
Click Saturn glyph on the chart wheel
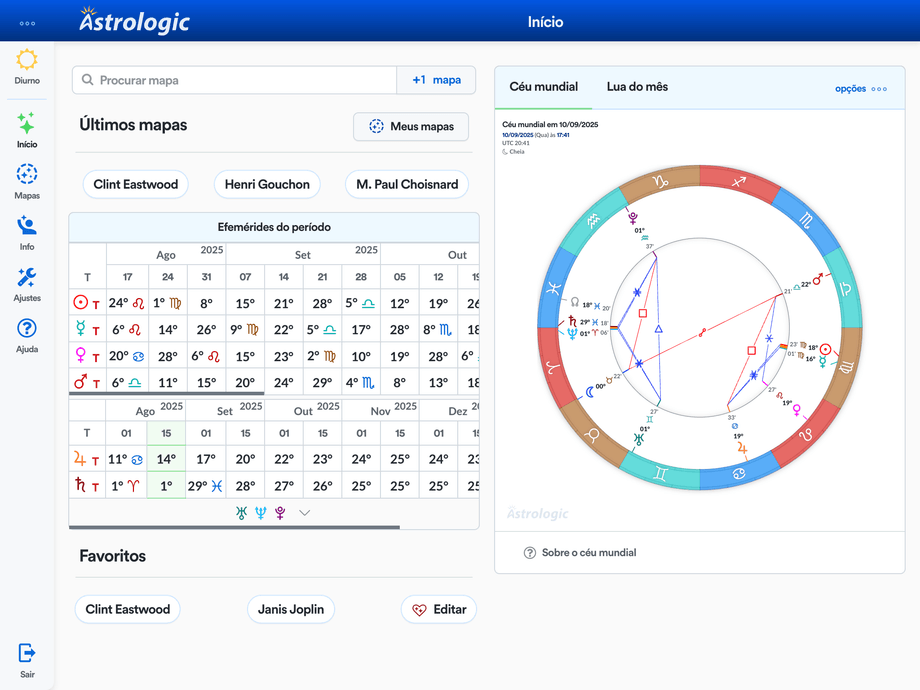pos(573,321)
